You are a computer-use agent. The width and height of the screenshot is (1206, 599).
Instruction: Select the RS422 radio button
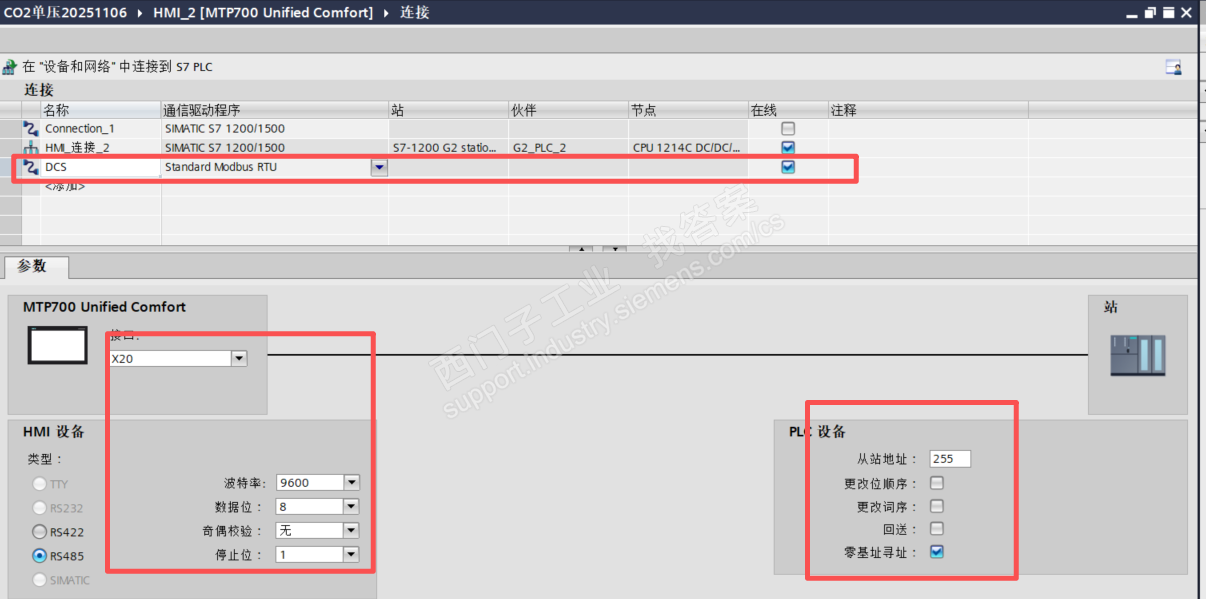(x=40, y=532)
